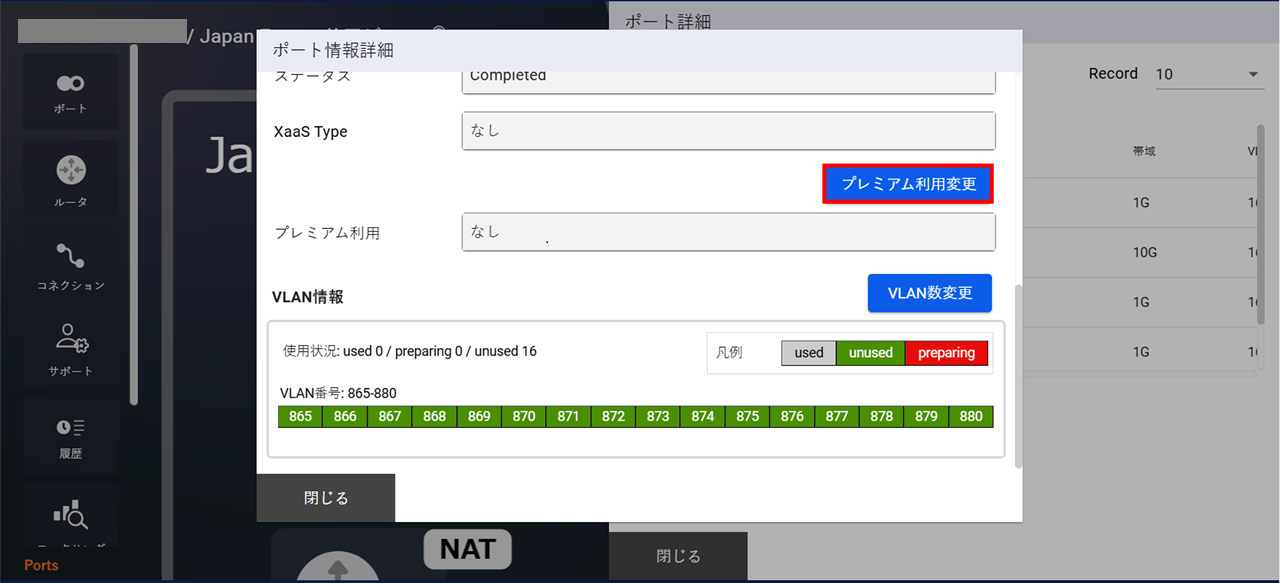This screenshot has width=1280, height=583.
Task: Click the used legend swatch
Action: tap(809, 353)
